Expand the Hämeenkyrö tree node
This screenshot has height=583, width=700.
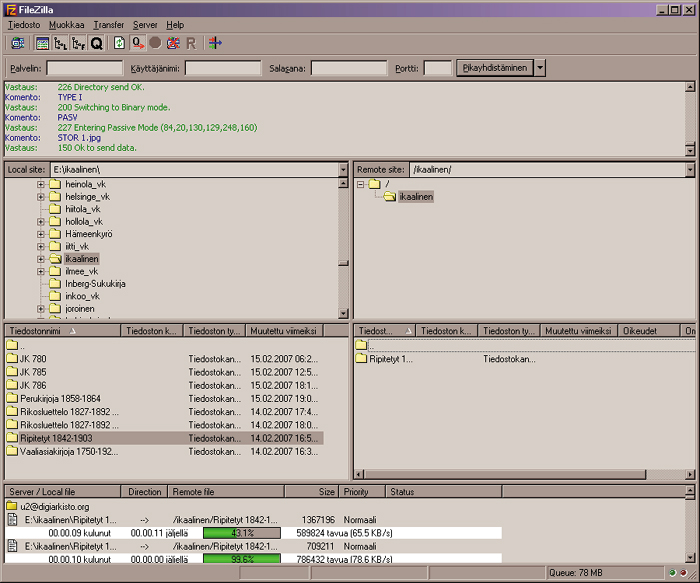(x=41, y=234)
